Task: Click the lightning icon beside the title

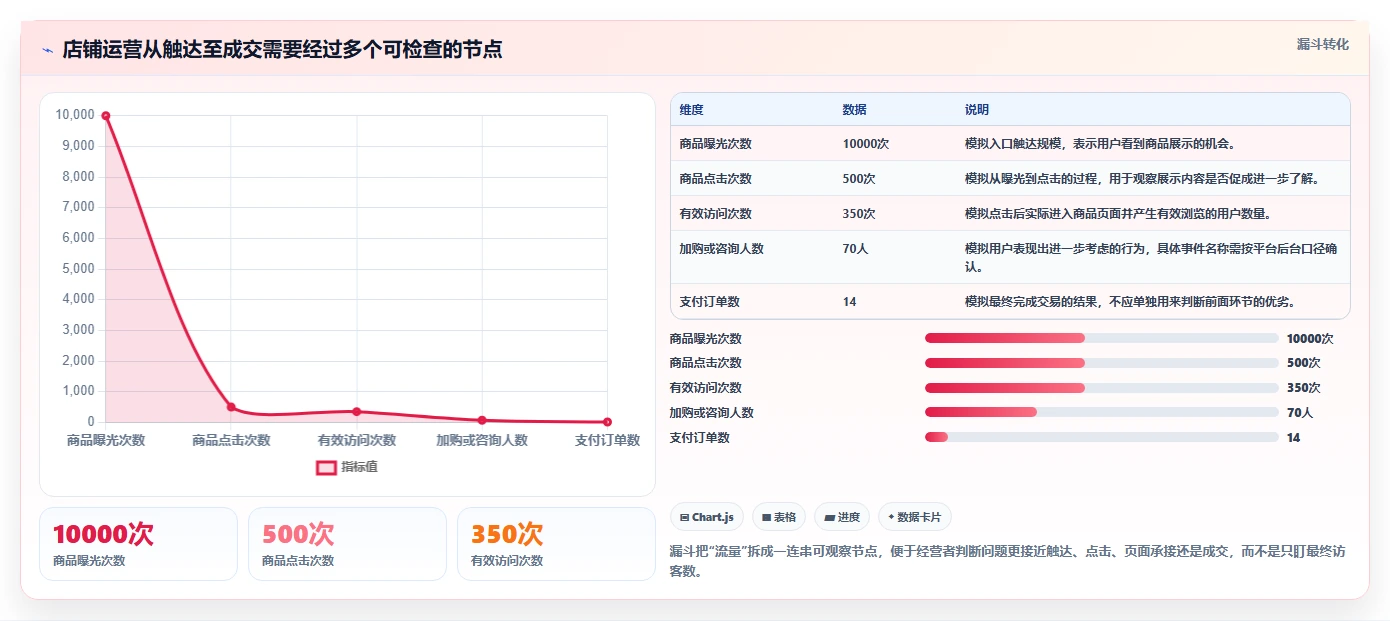Action: pyautogui.click(x=48, y=50)
